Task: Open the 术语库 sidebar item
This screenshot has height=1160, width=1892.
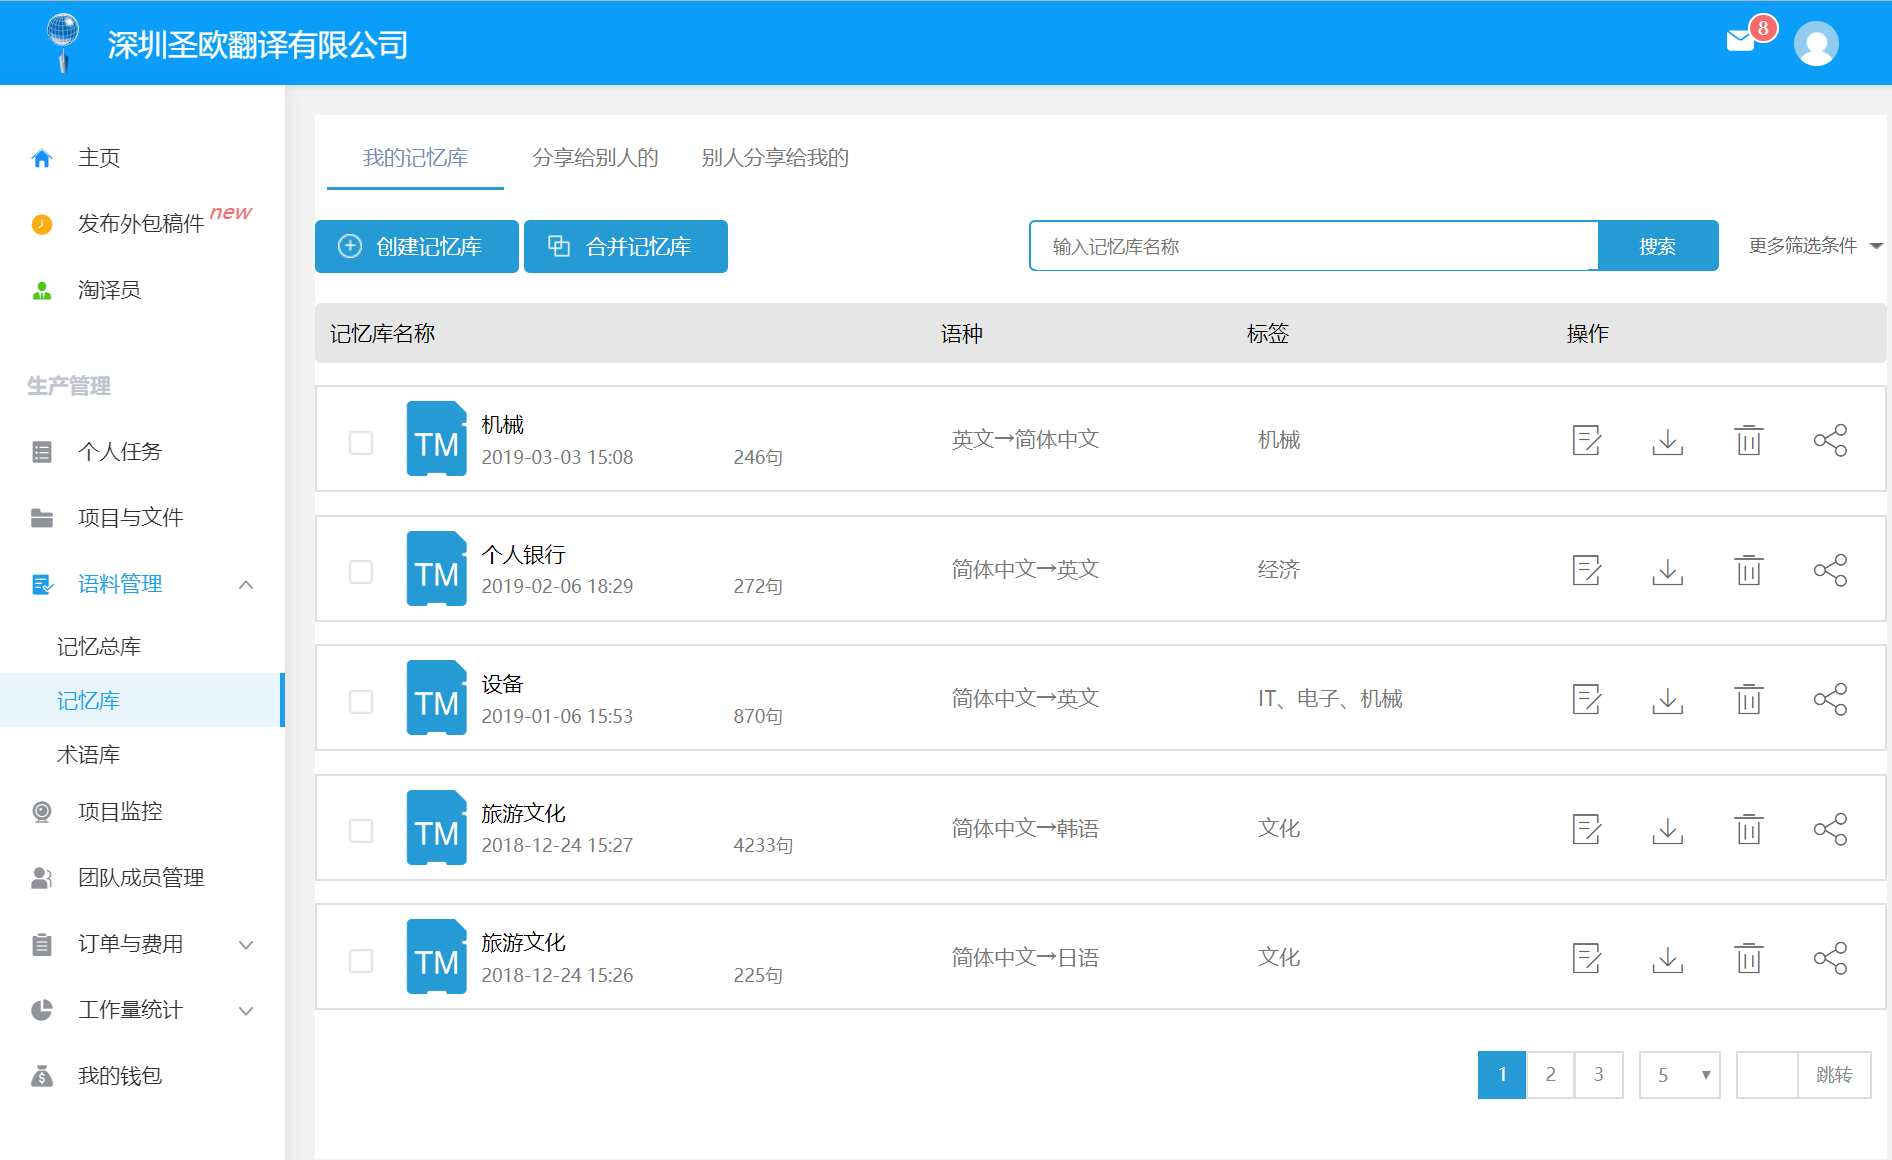Action: coord(89,755)
